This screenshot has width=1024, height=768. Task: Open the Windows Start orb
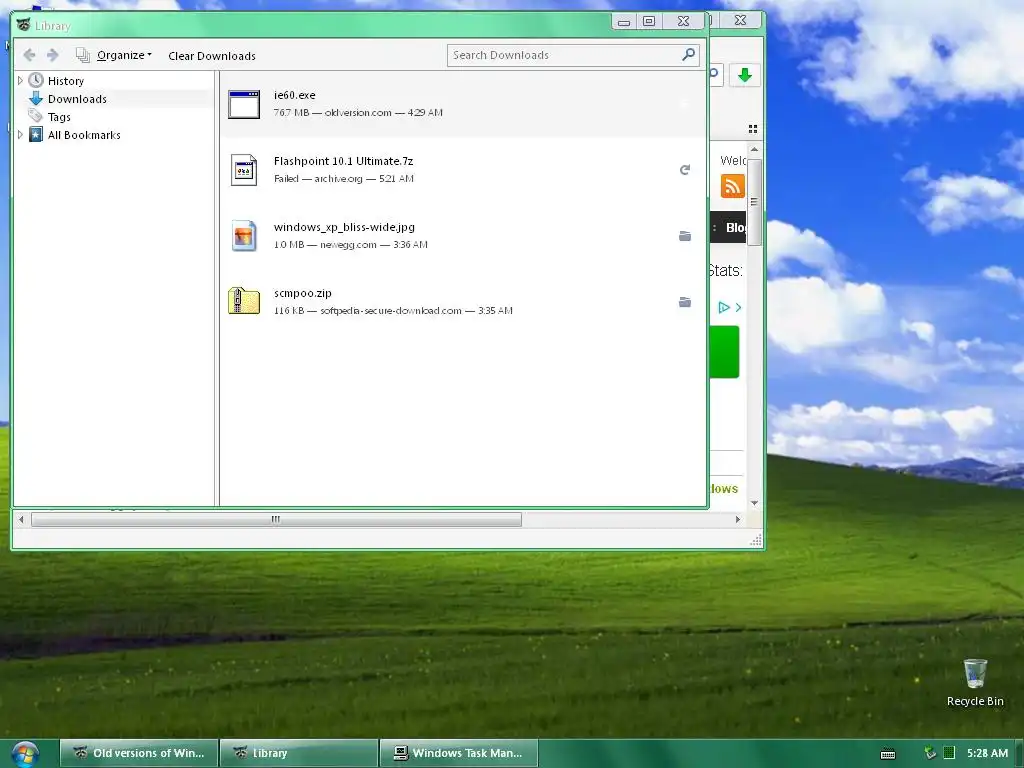[x=24, y=754]
